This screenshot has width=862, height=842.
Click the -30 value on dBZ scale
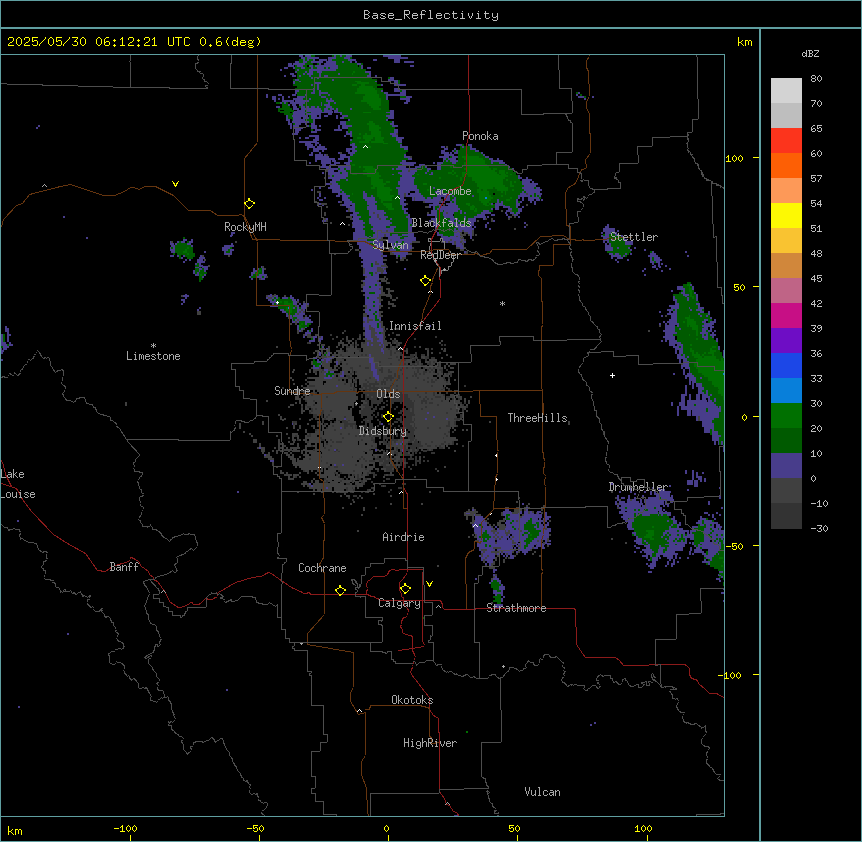pos(819,528)
